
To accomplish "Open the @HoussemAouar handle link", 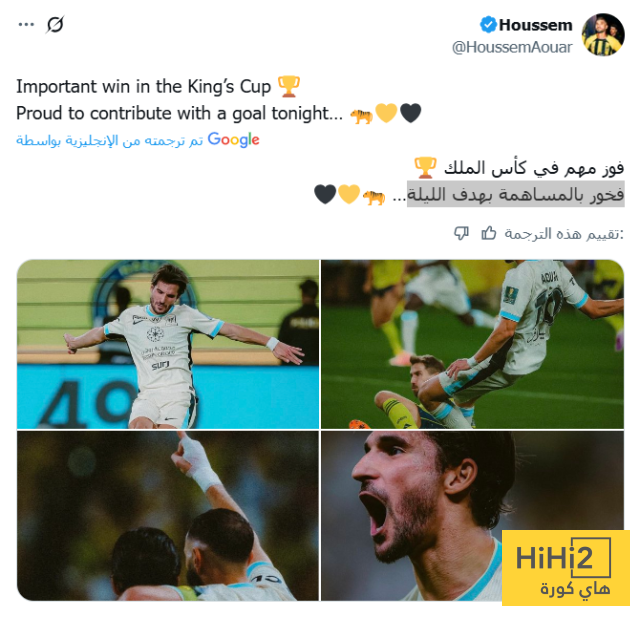I will click(x=512, y=47).
